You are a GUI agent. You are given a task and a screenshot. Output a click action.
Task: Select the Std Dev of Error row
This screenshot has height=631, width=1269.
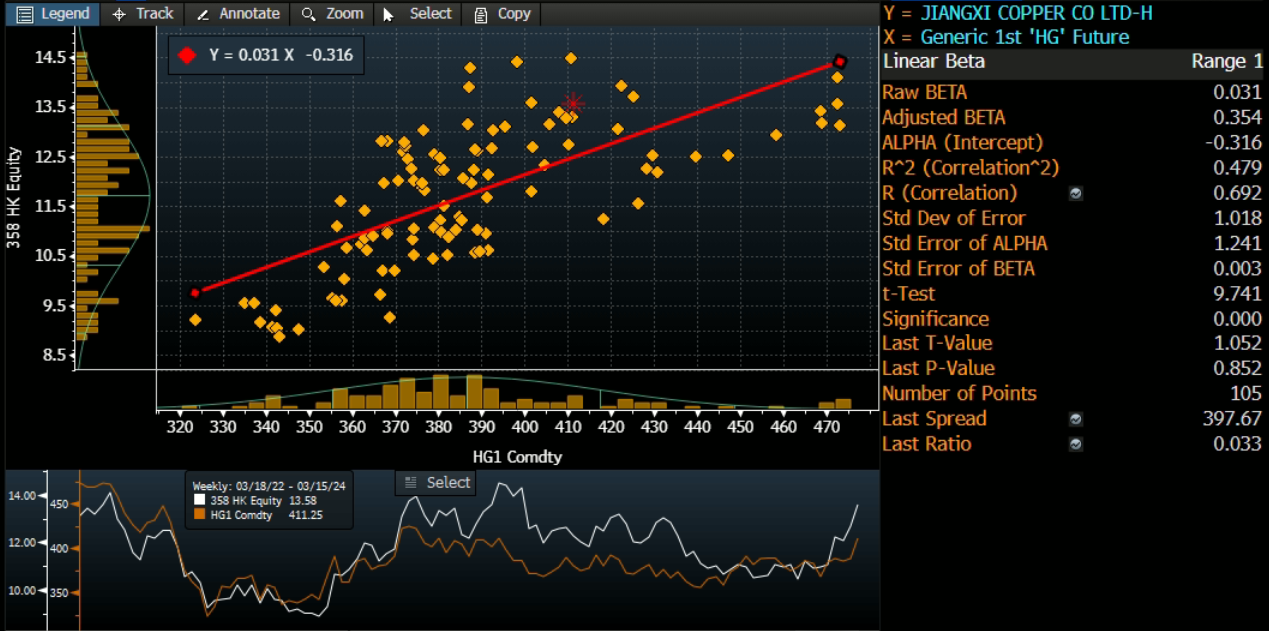point(1072,218)
